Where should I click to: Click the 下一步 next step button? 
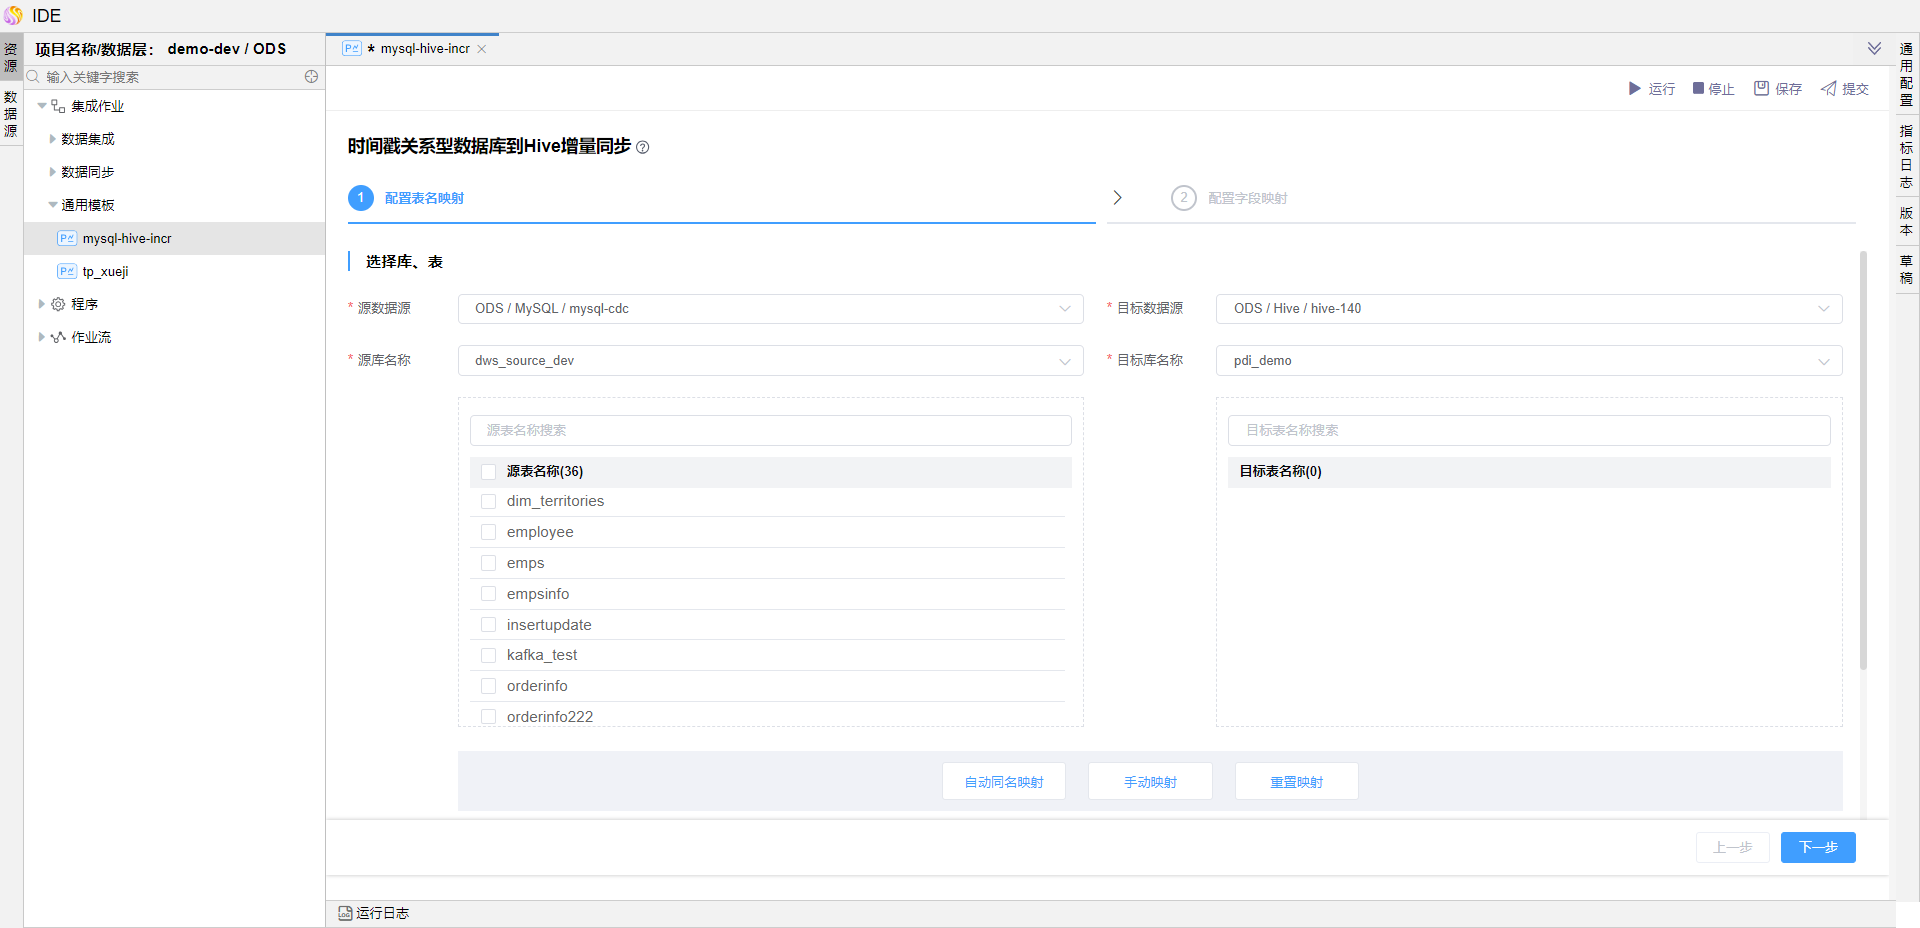pyautogui.click(x=1817, y=847)
